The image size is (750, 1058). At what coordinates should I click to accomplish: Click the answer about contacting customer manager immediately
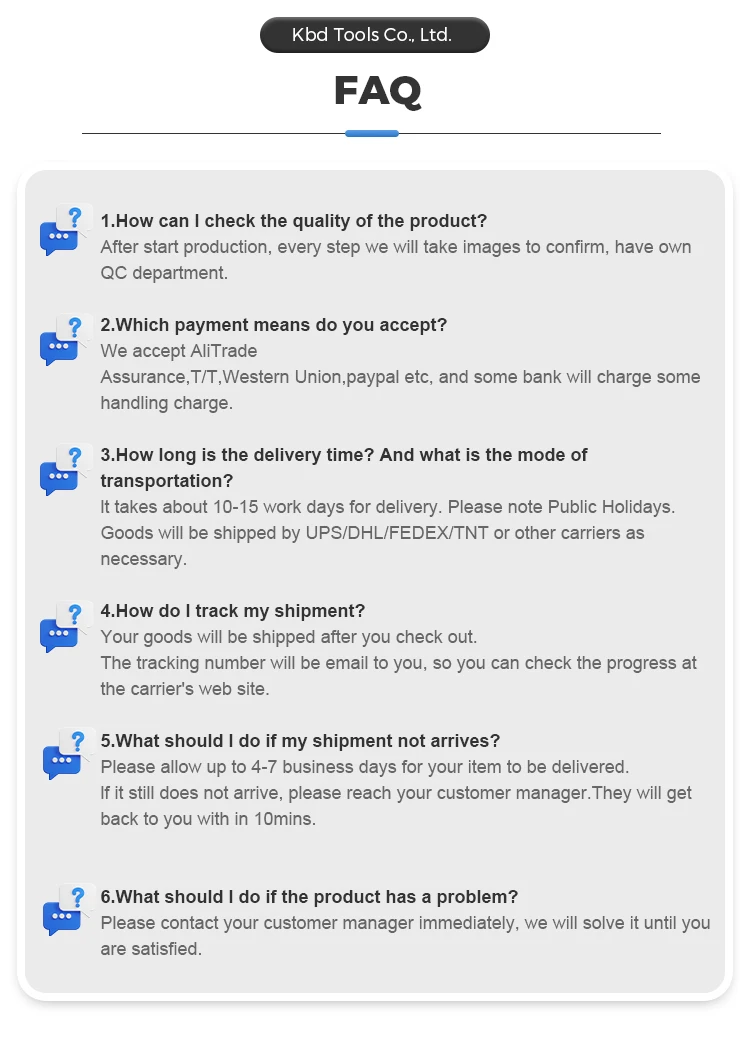click(405, 936)
